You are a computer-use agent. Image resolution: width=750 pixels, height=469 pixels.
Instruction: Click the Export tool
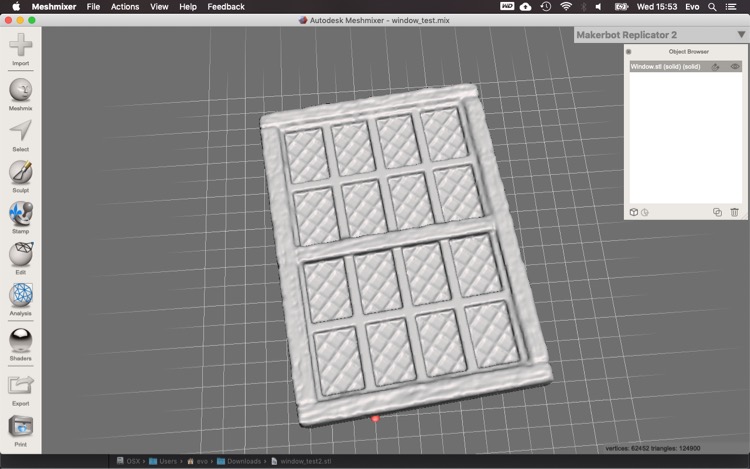click(x=21, y=390)
